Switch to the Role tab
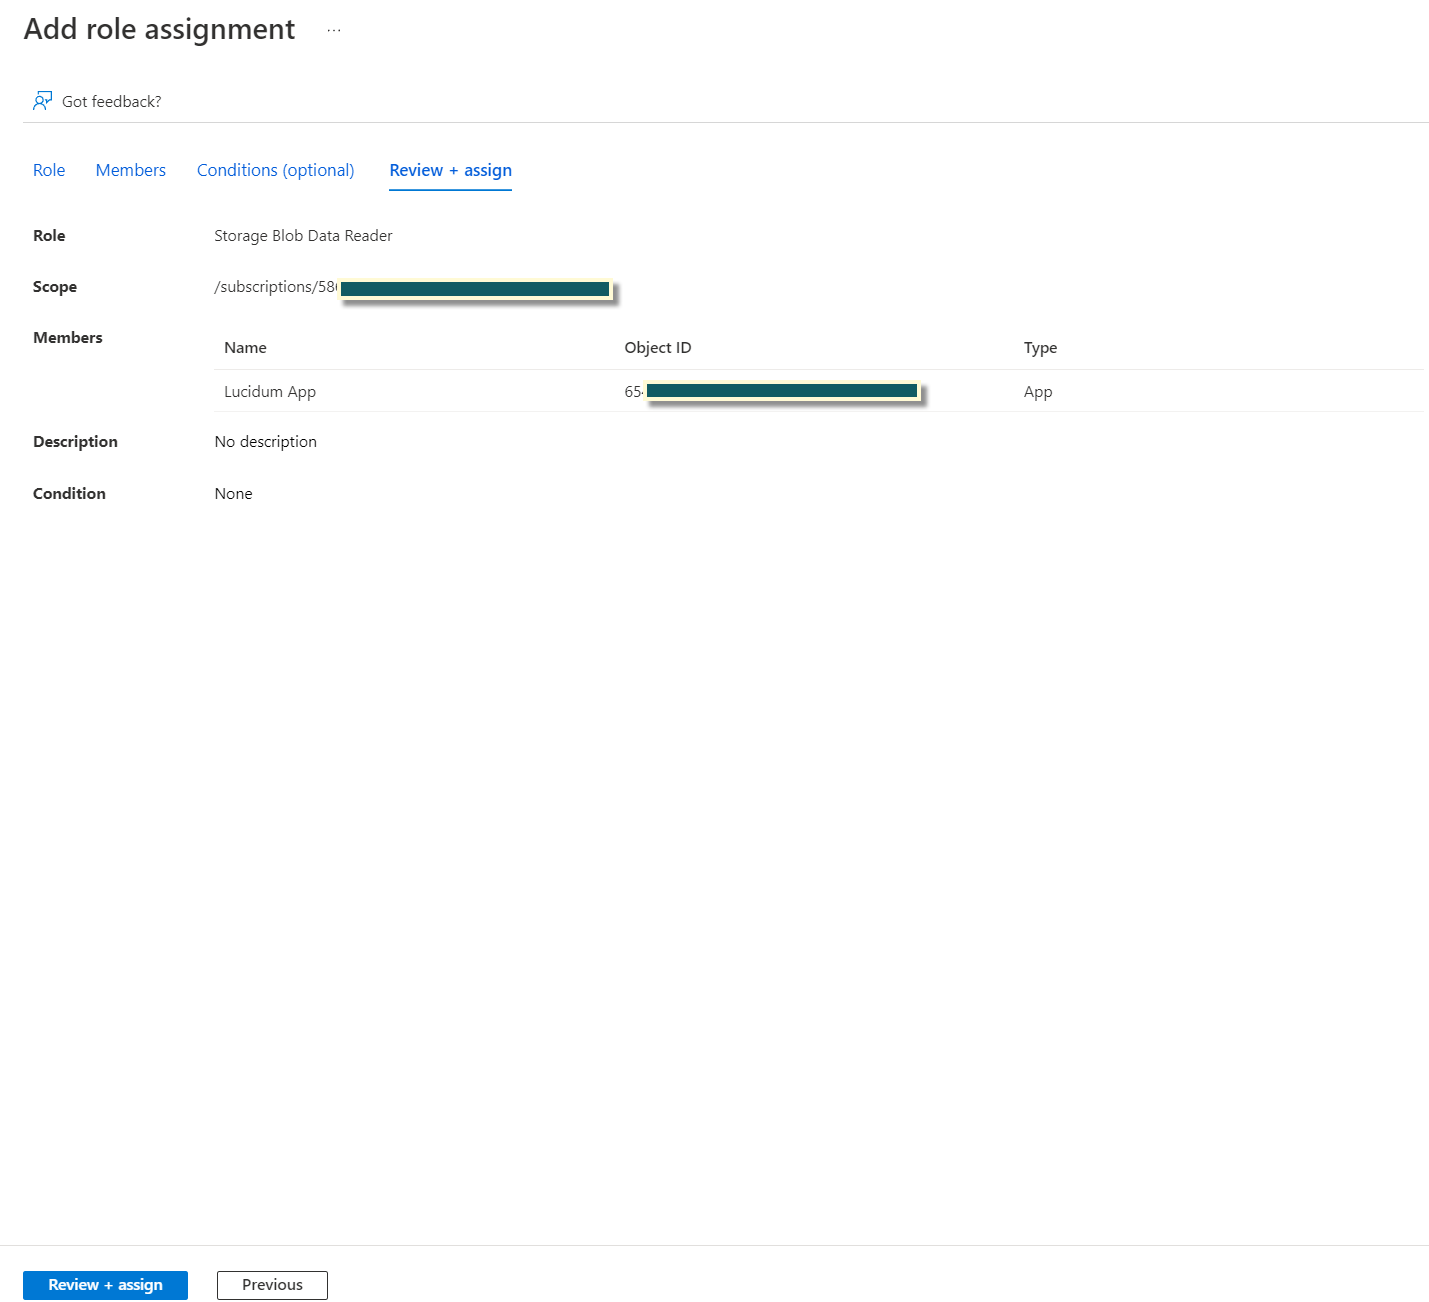The height and width of the screenshot is (1302, 1429). [49, 170]
